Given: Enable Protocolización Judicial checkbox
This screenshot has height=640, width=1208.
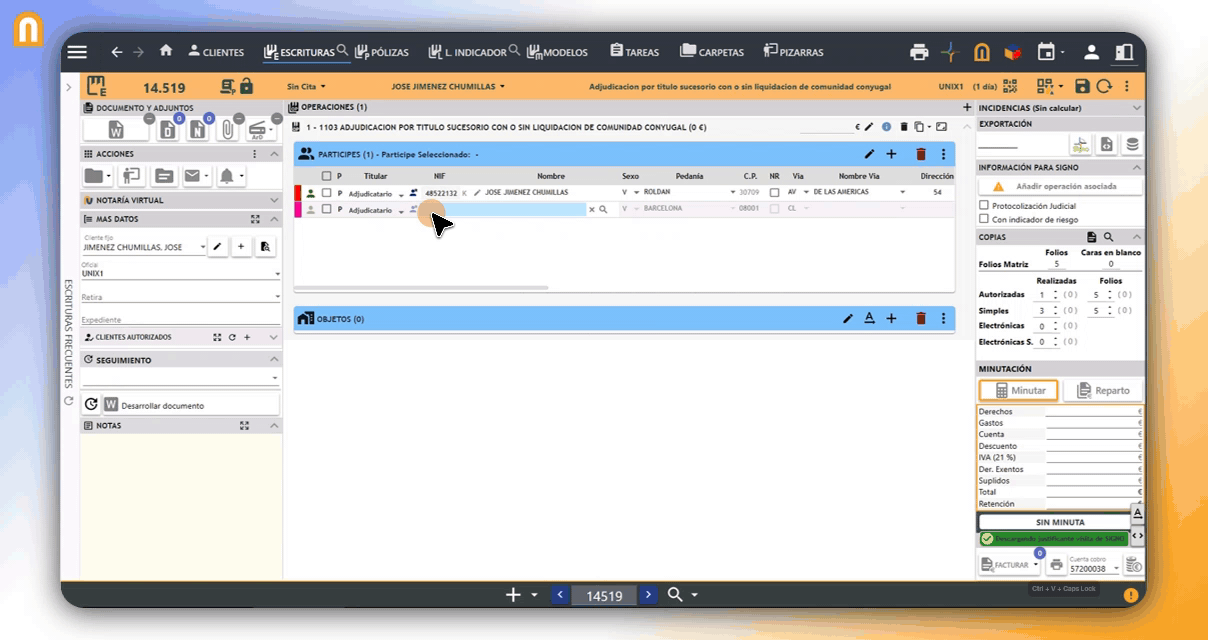Looking at the screenshot, I should [984, 206].
